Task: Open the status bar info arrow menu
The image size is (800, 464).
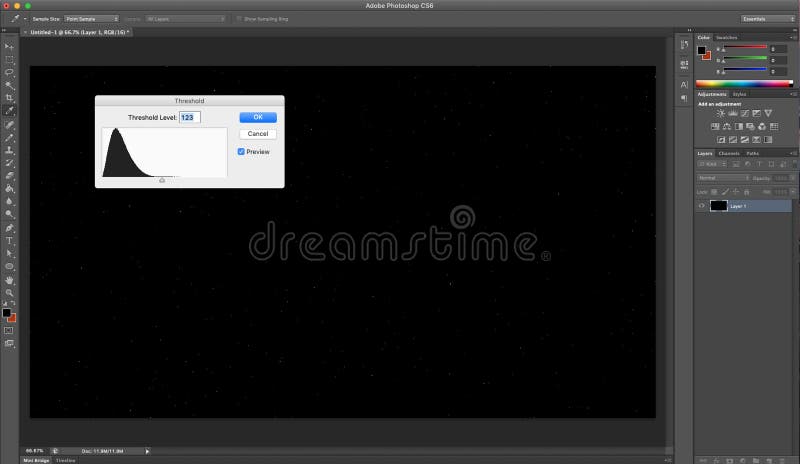Action: [x=147, y=451]
